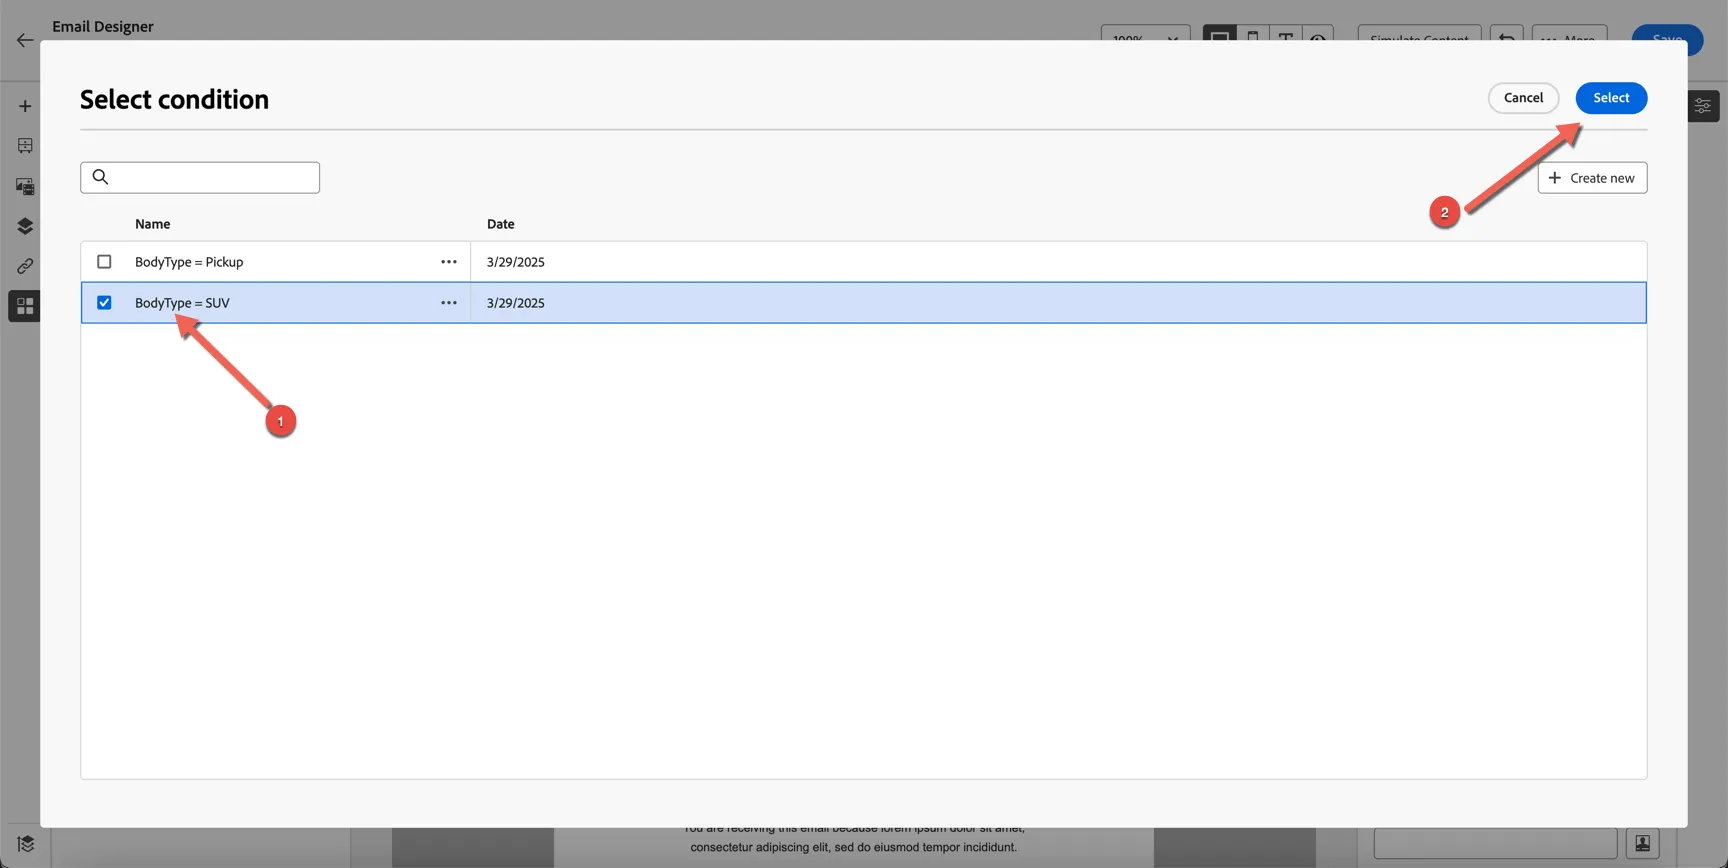Screen dimensions: 1728x868
Task: Open the asset picker image icon in sidebar
Action: pos(25,186)
